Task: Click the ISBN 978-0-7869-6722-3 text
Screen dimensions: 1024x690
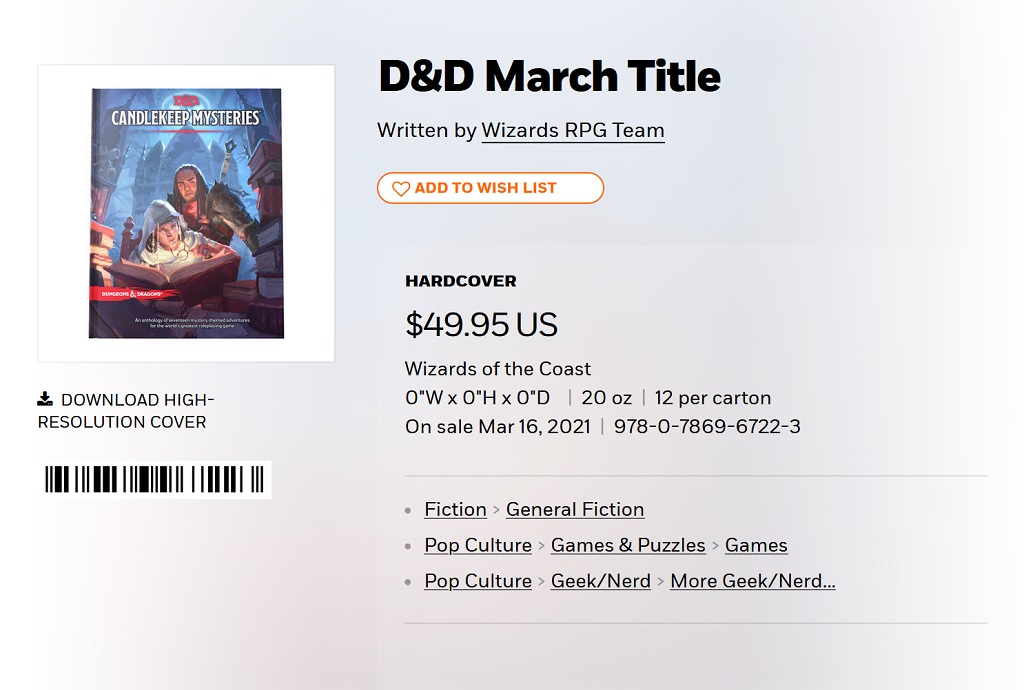Action: tap(707, 426)
